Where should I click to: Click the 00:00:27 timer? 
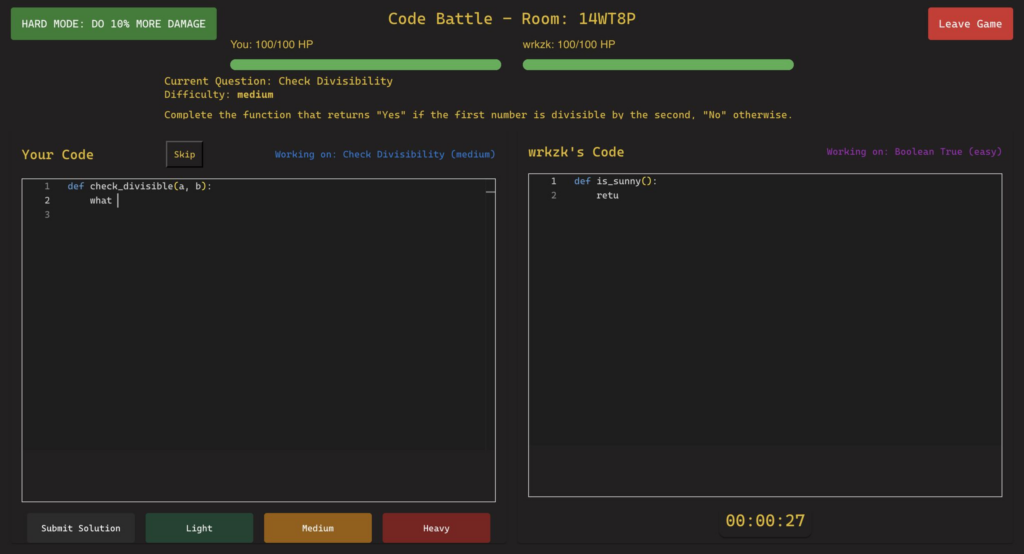pos(765,521)
